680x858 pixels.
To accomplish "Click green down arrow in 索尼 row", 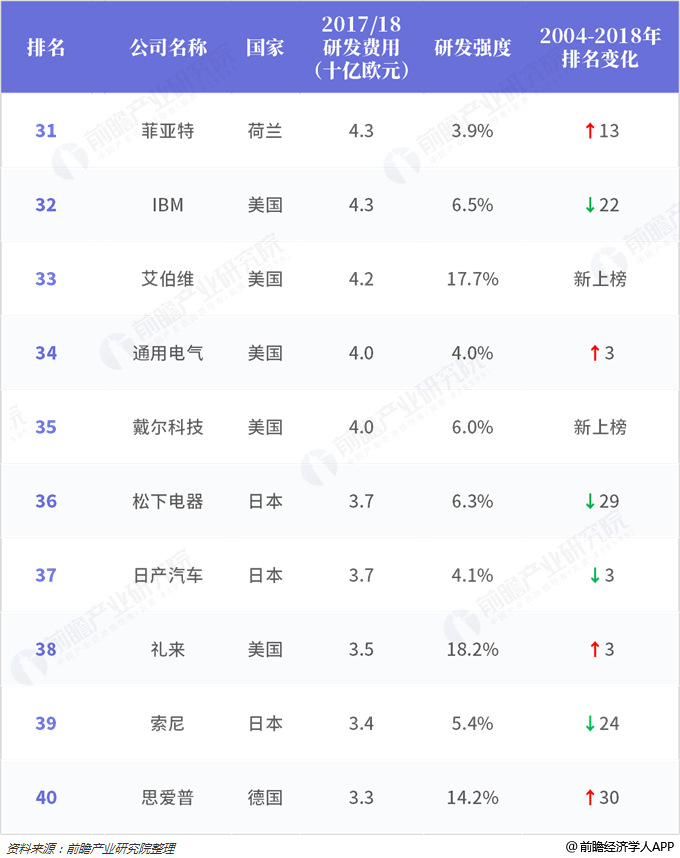I will (590, 723).
